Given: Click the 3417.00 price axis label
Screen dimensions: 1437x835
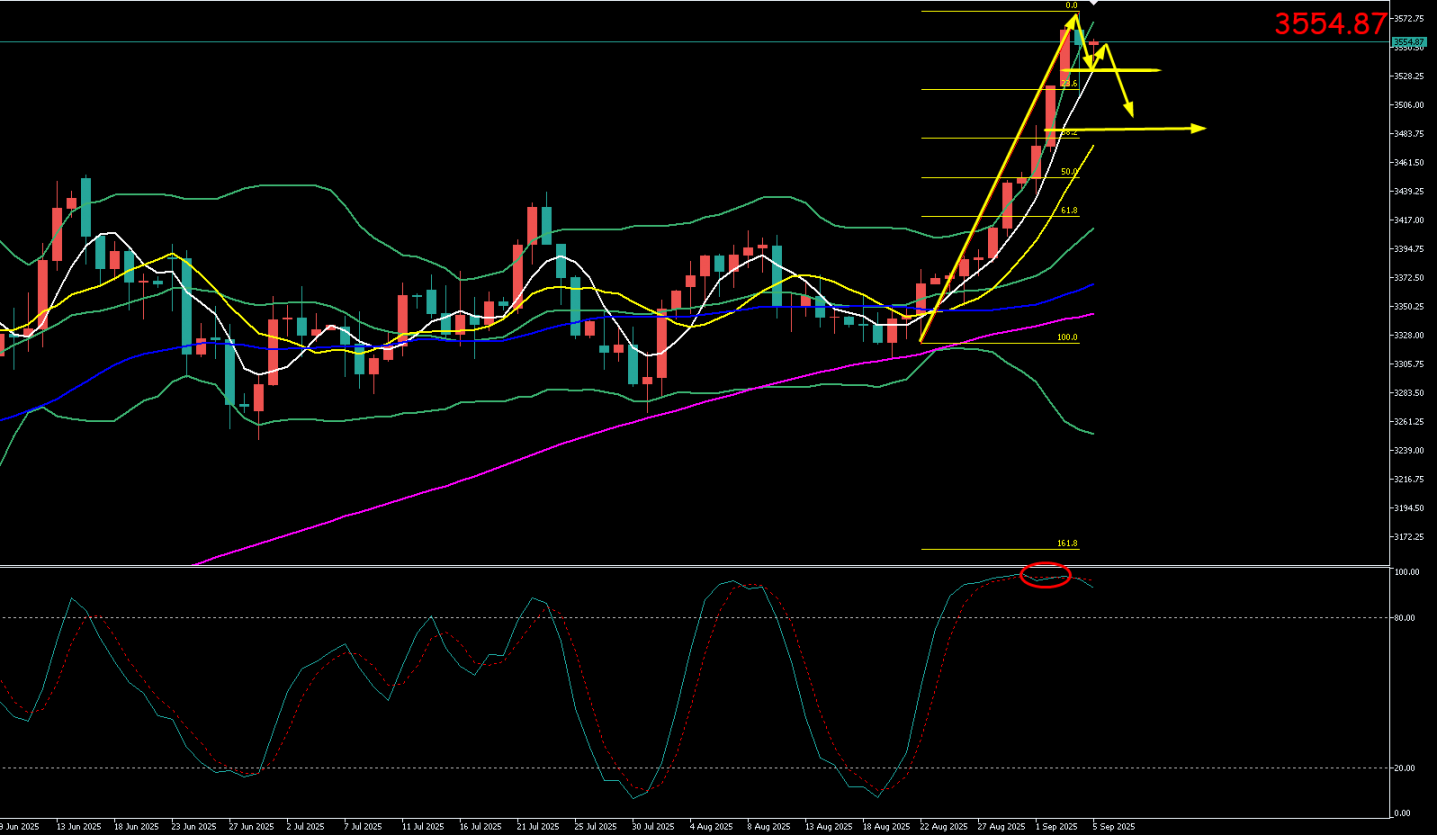Looking at the screenshot, I should coord(1411,220).
